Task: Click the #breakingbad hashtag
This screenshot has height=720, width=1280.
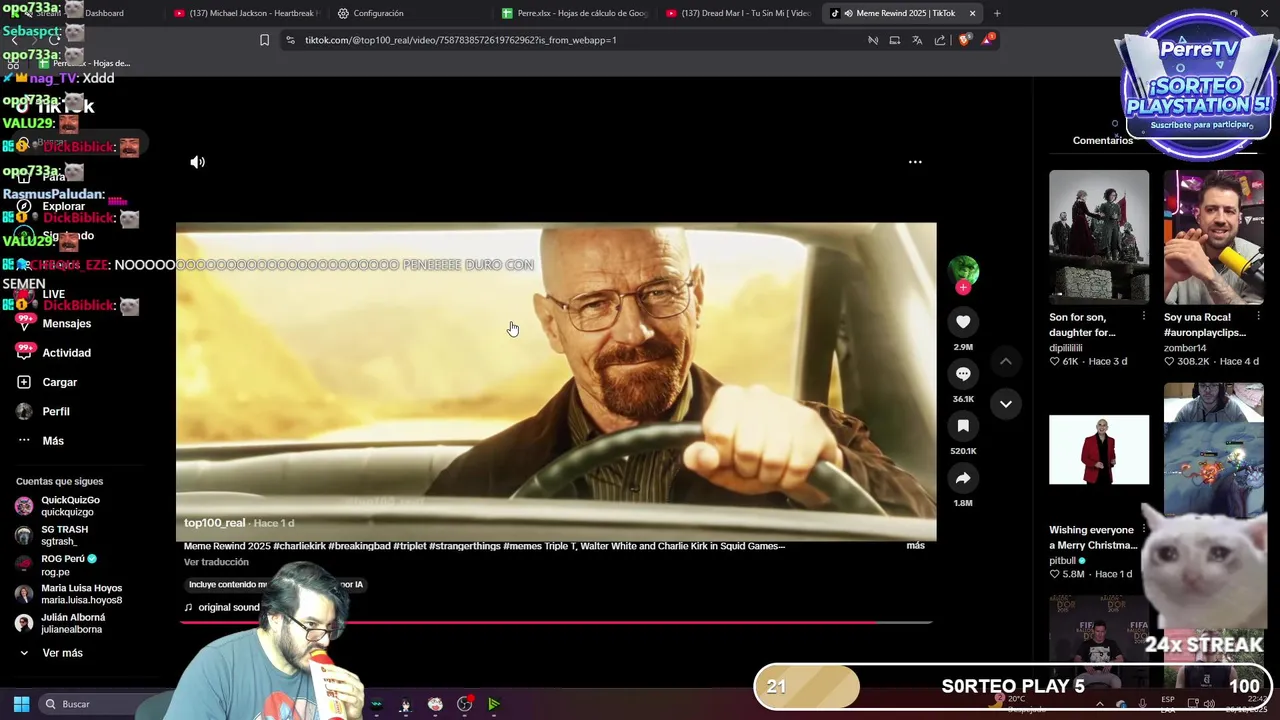Action: pos(359,546)
